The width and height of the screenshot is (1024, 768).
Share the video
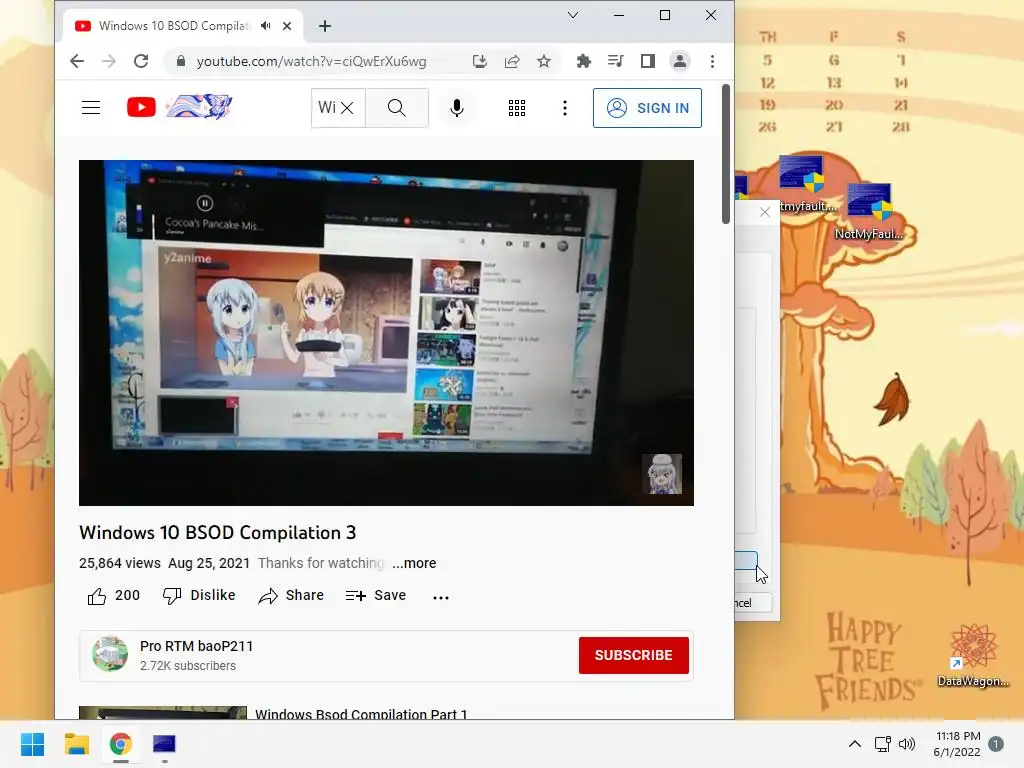click(x=291, y=596)
